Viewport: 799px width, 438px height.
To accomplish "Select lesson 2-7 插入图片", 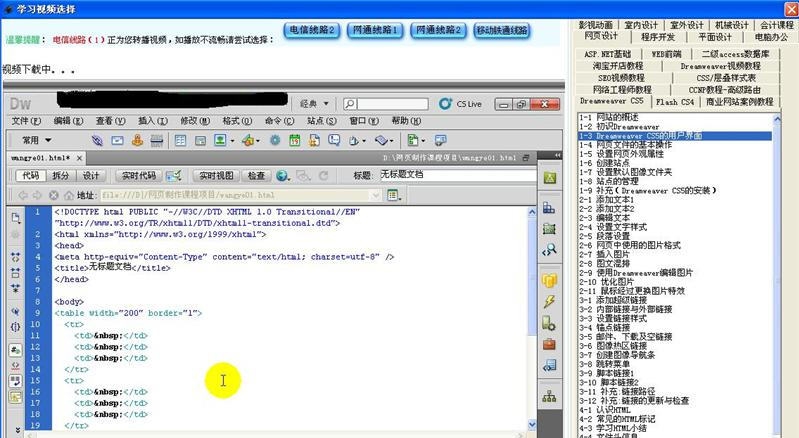I will [604, 254].
